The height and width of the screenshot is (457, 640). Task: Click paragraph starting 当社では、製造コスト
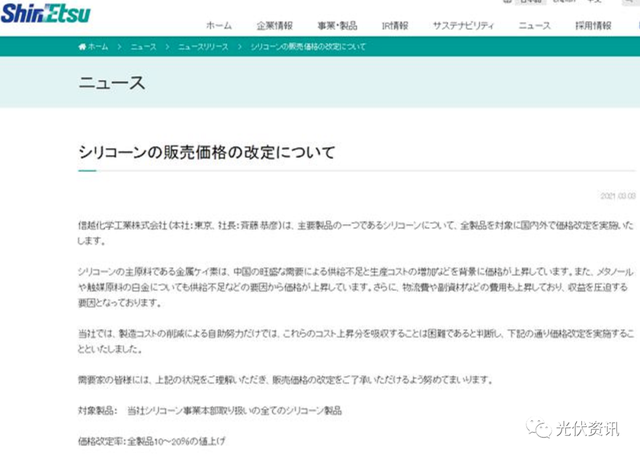point(356,341)
